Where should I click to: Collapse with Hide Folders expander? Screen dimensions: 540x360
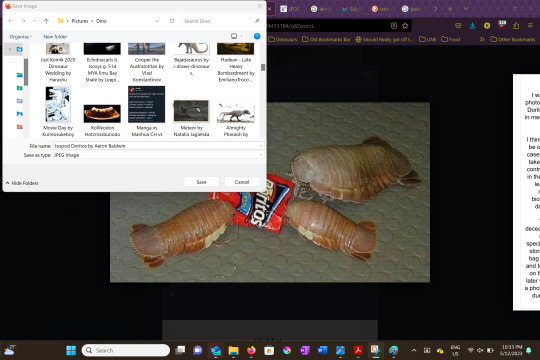click(22, 183)
